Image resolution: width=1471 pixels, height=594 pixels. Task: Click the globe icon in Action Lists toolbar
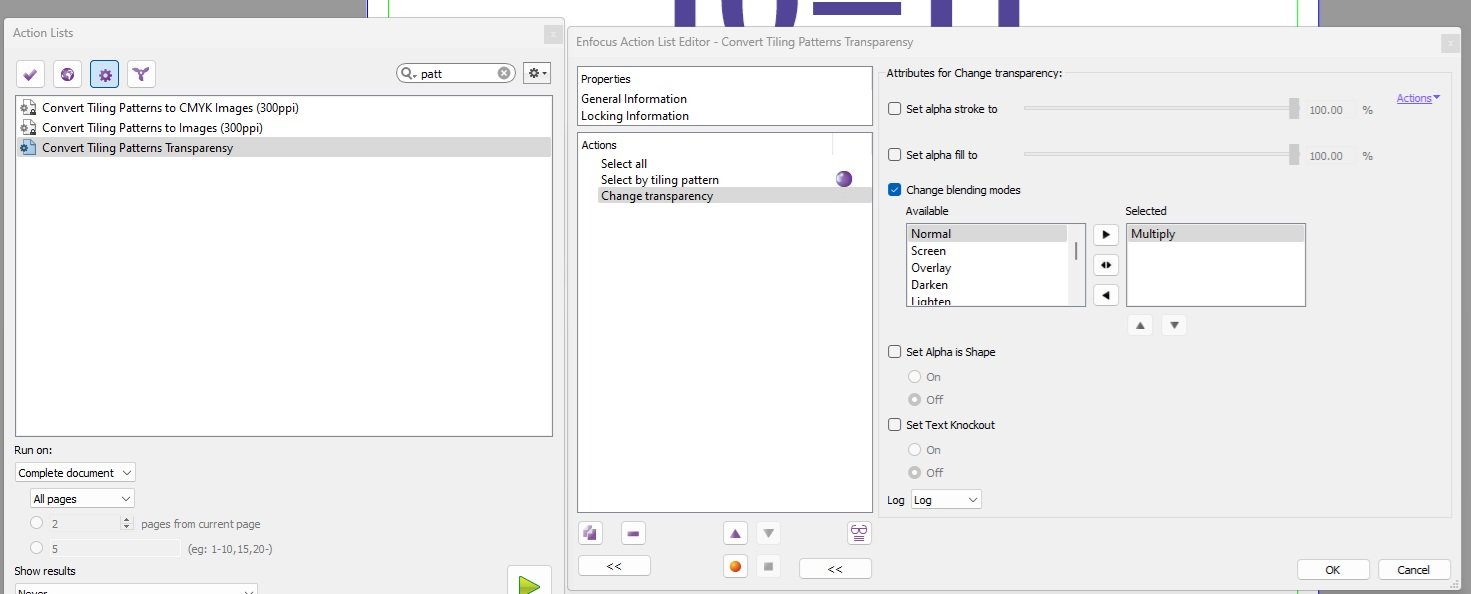67,74
